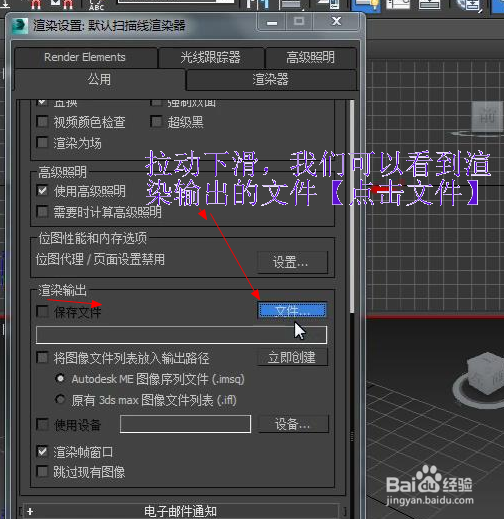Click the 位图代理 / 页面设置禁用 label

pyautogui.click(x=100, y=259)
